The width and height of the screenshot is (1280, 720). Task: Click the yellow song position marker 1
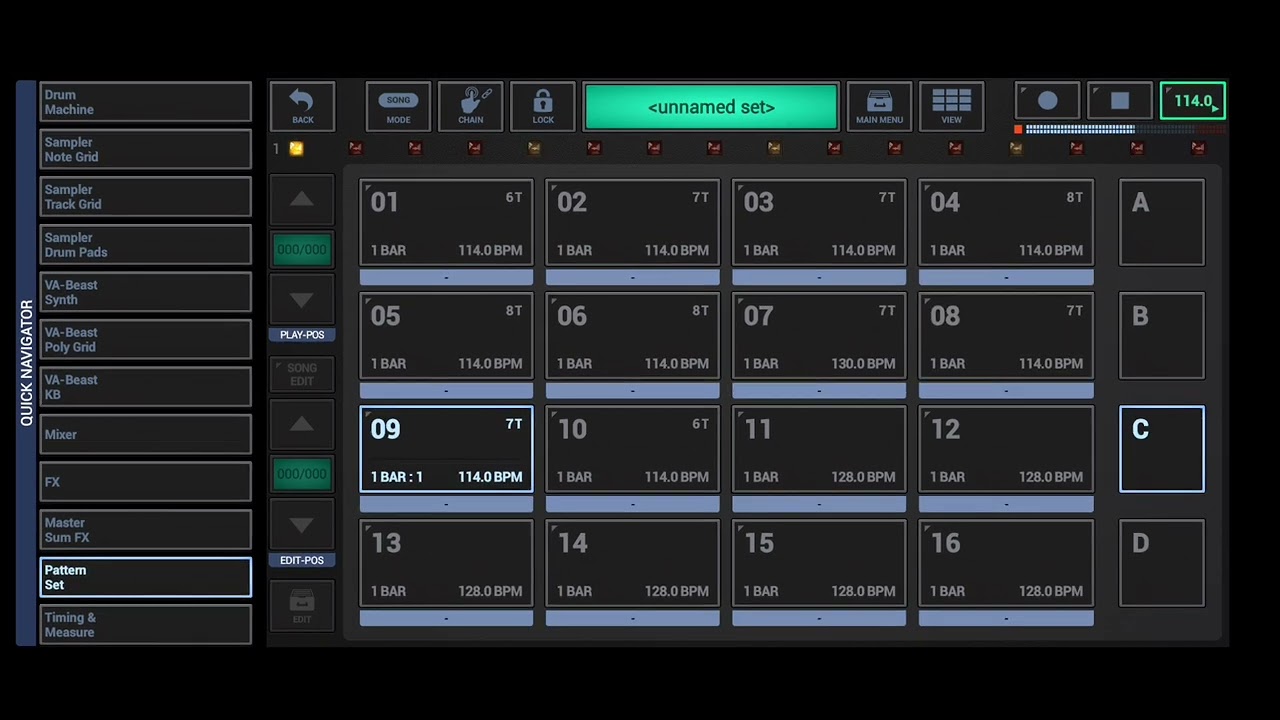point(296,149)
